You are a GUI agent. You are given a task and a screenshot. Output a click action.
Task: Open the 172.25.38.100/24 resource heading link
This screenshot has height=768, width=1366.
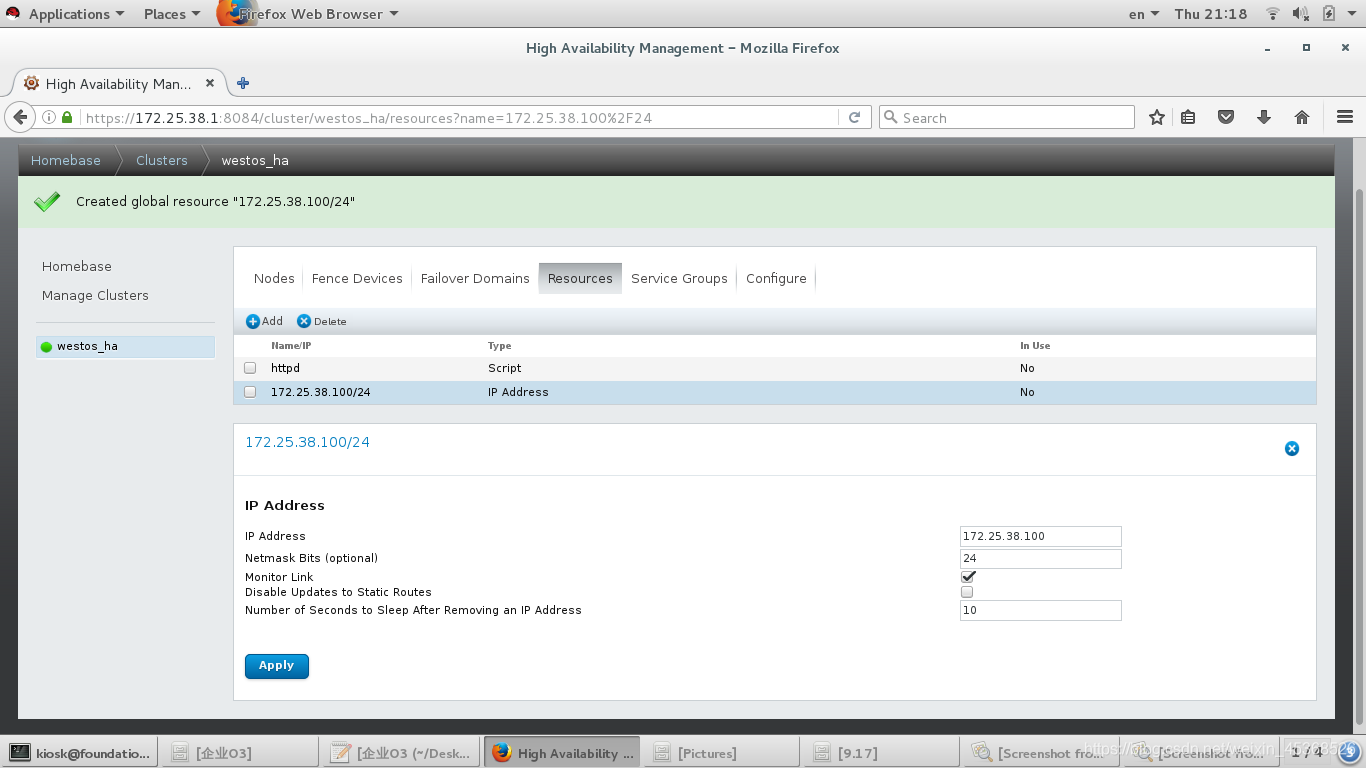point(307,442)
